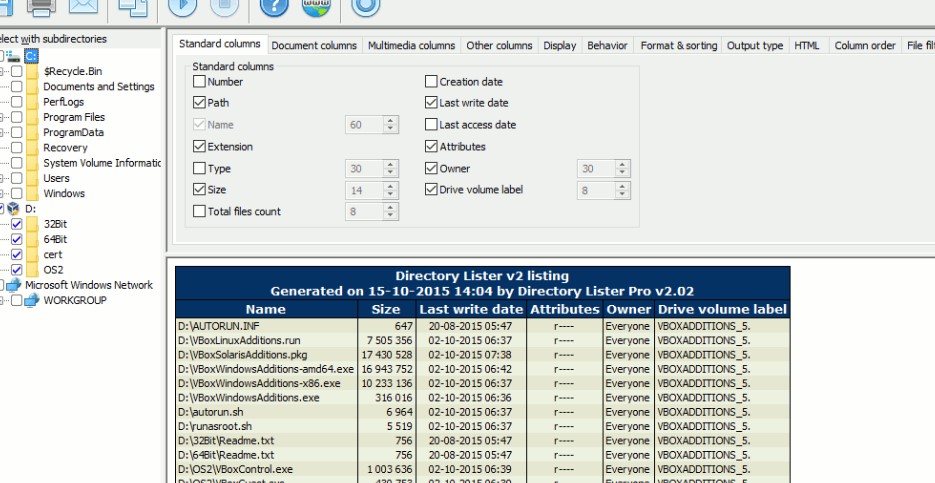Decrease the Owner width spinner value
The image size is (935, 483).
point(624,173)
